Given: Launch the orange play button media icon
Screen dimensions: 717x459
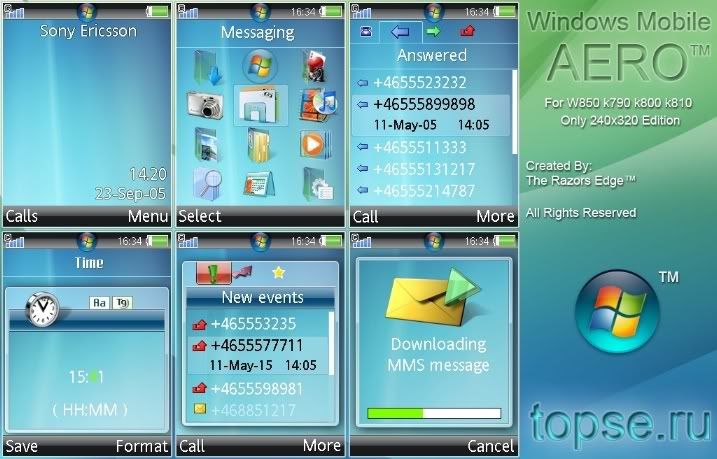Looking at the screenshot, I should [x=316, y=145].
